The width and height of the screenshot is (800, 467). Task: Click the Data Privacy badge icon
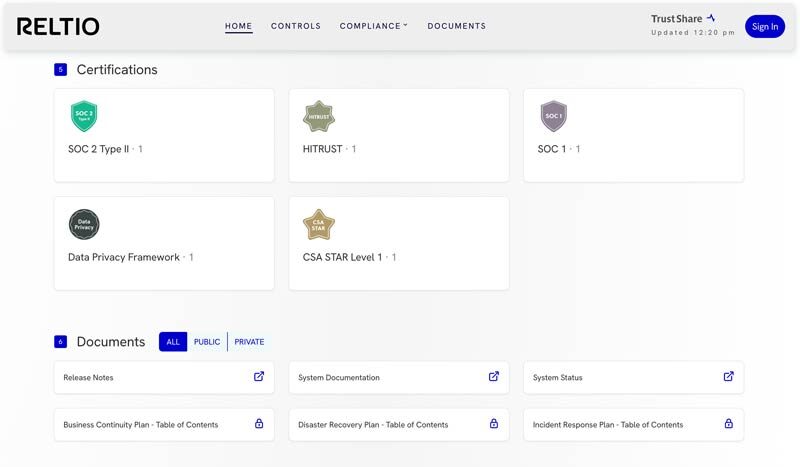coord(84,224)
